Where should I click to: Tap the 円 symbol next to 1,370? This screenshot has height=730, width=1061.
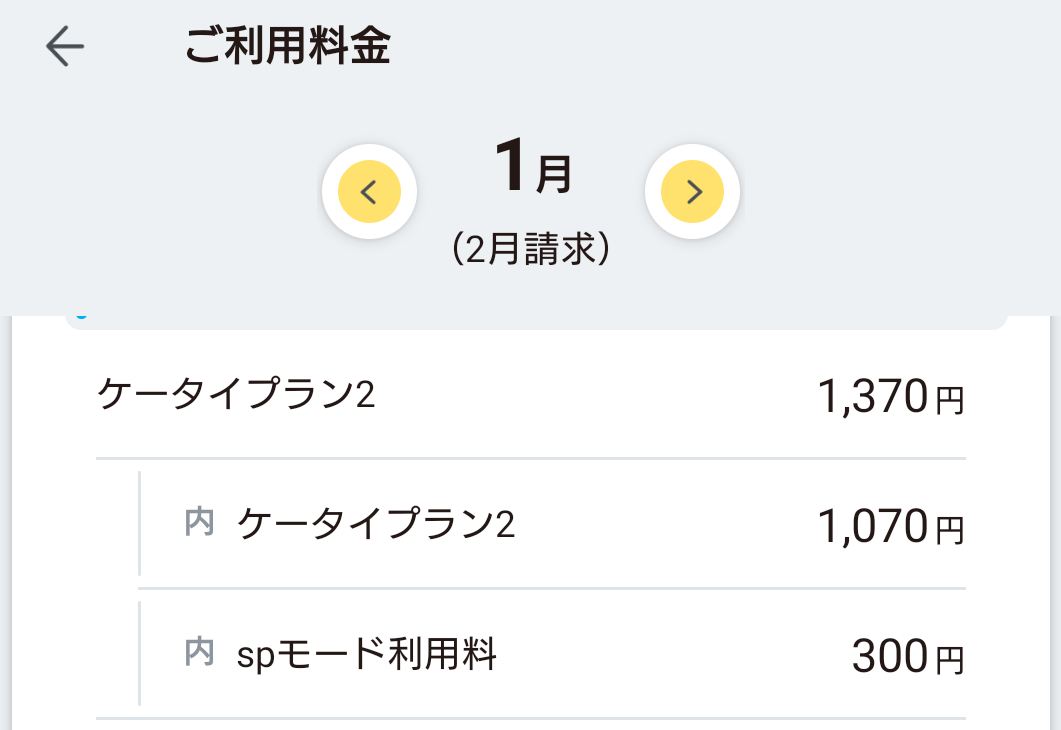(949, 402)
